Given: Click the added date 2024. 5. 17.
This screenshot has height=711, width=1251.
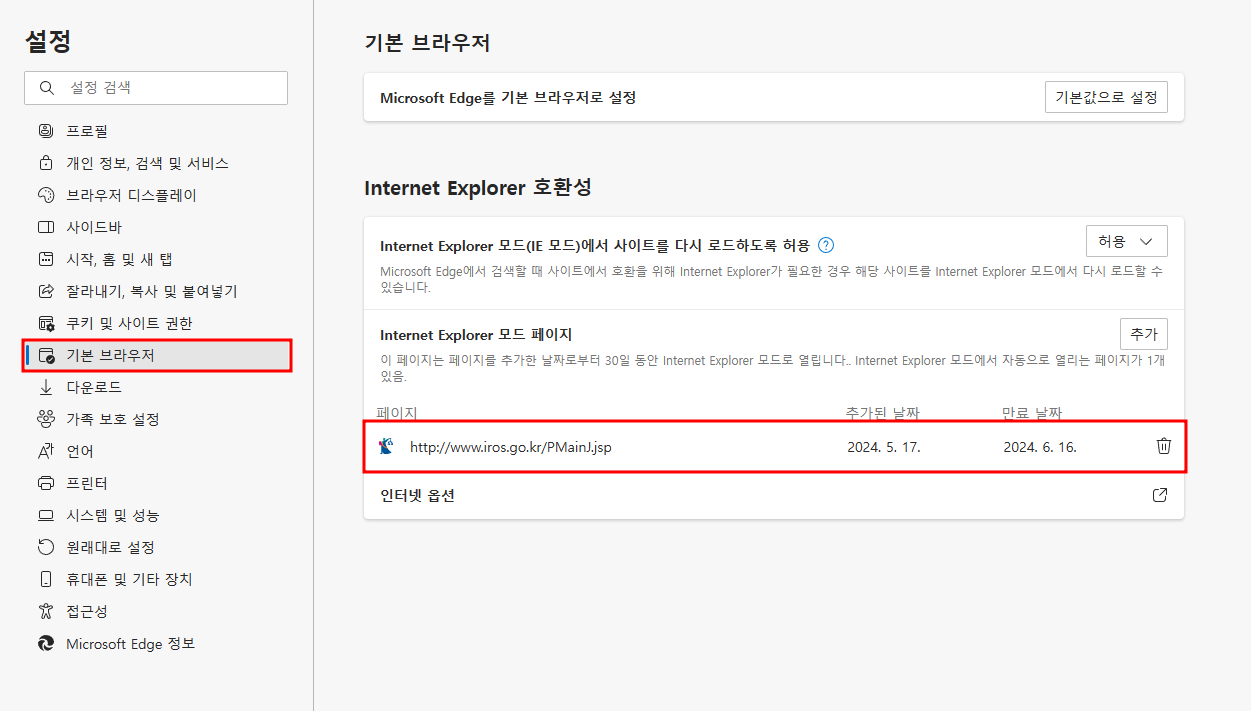Looking at the screenshot, I should pos(884,447).
